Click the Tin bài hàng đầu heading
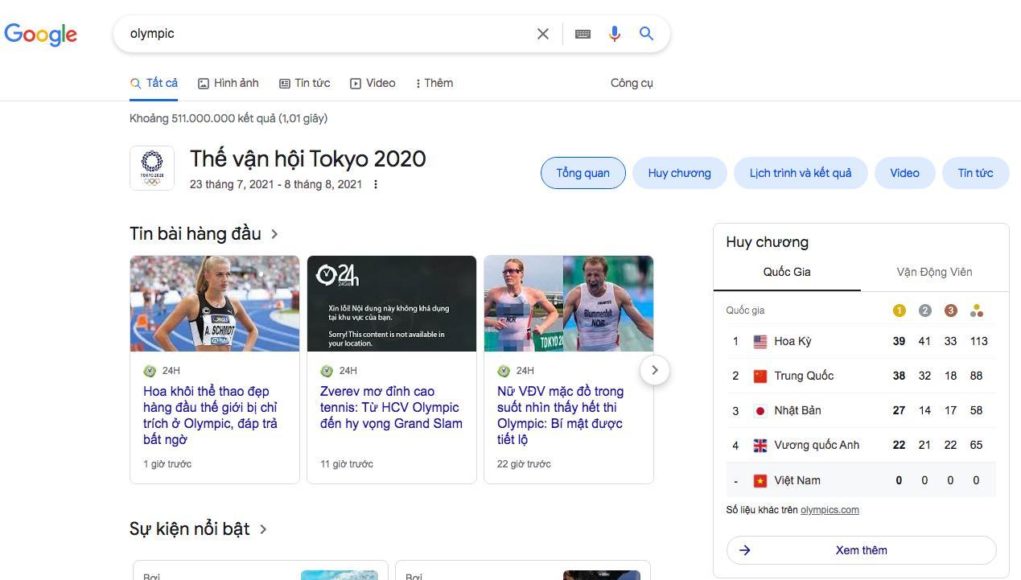 [x=195, y=234]
